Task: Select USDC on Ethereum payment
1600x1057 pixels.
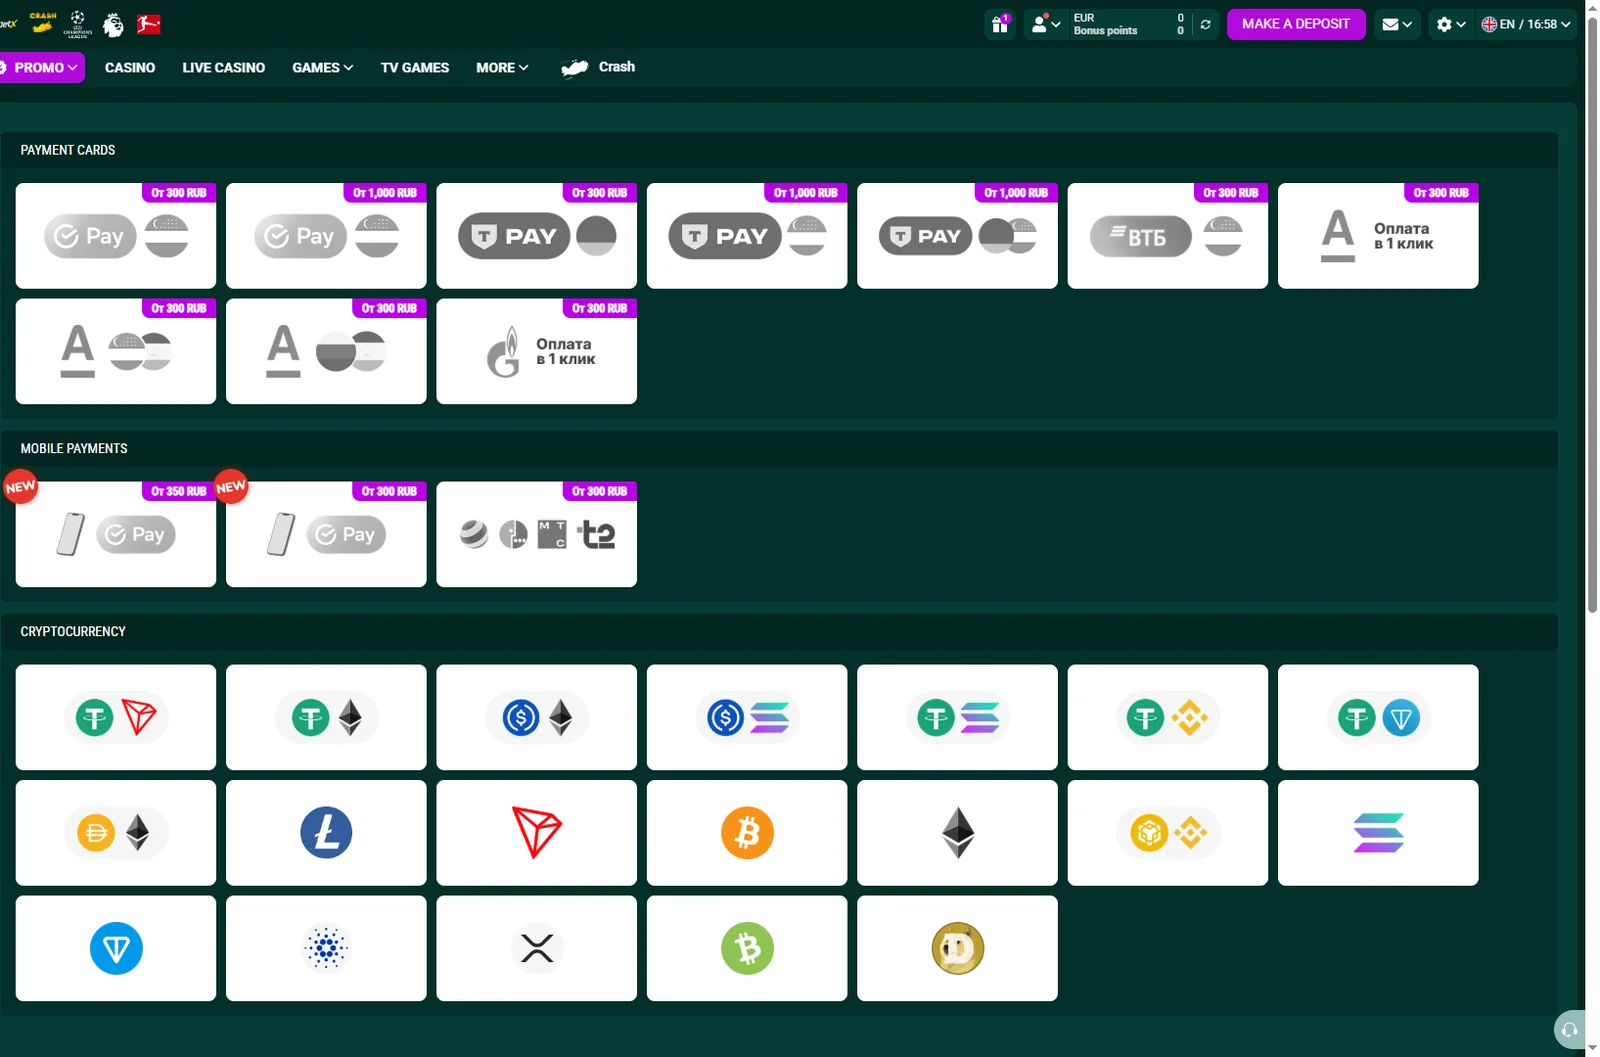Action: click(x=537, y=717)
